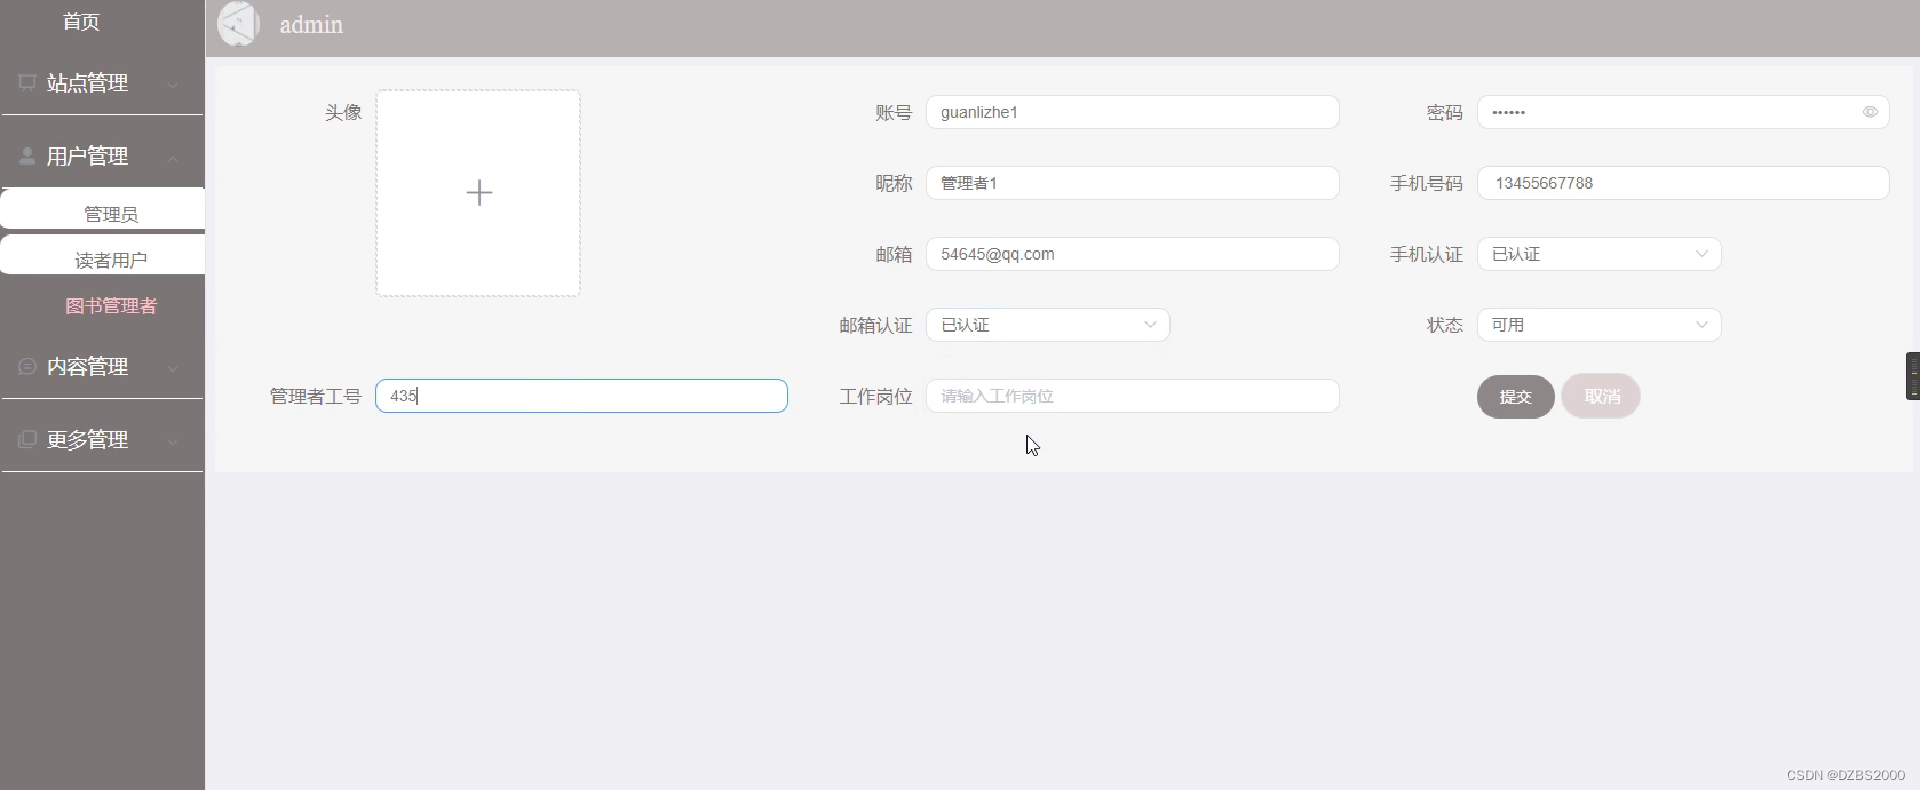
Task: Open 站点管理 sidebar menu
Action: pos(102,83)
